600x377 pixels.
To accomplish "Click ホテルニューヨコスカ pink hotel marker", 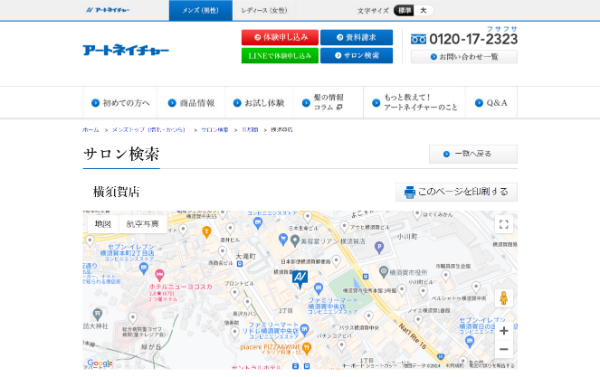I will 160,275.
